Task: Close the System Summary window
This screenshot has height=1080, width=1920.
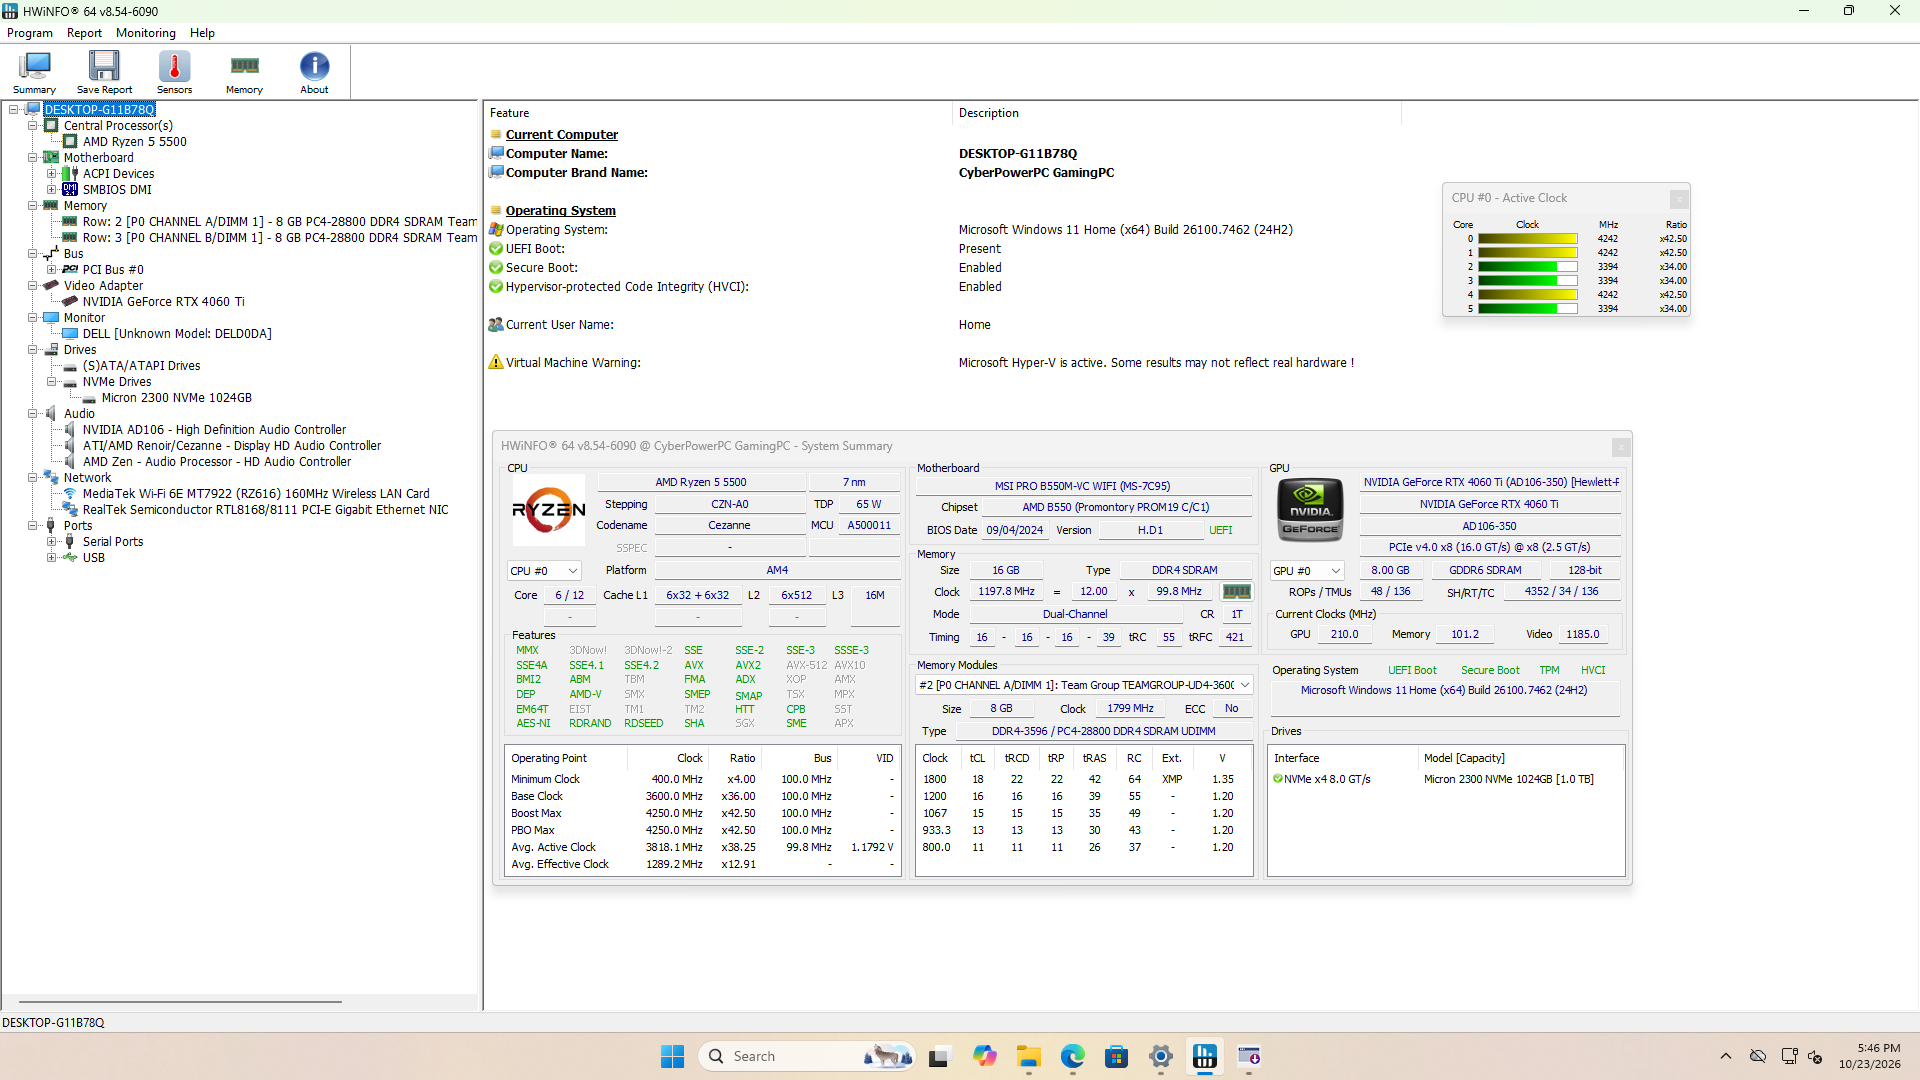Action: [x=1621, y=447]
